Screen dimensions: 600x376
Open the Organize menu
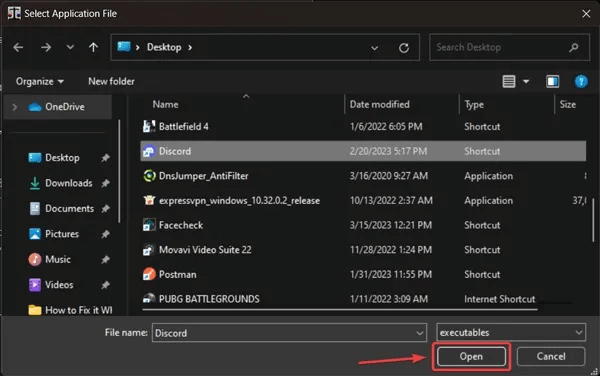coord(40,81)
